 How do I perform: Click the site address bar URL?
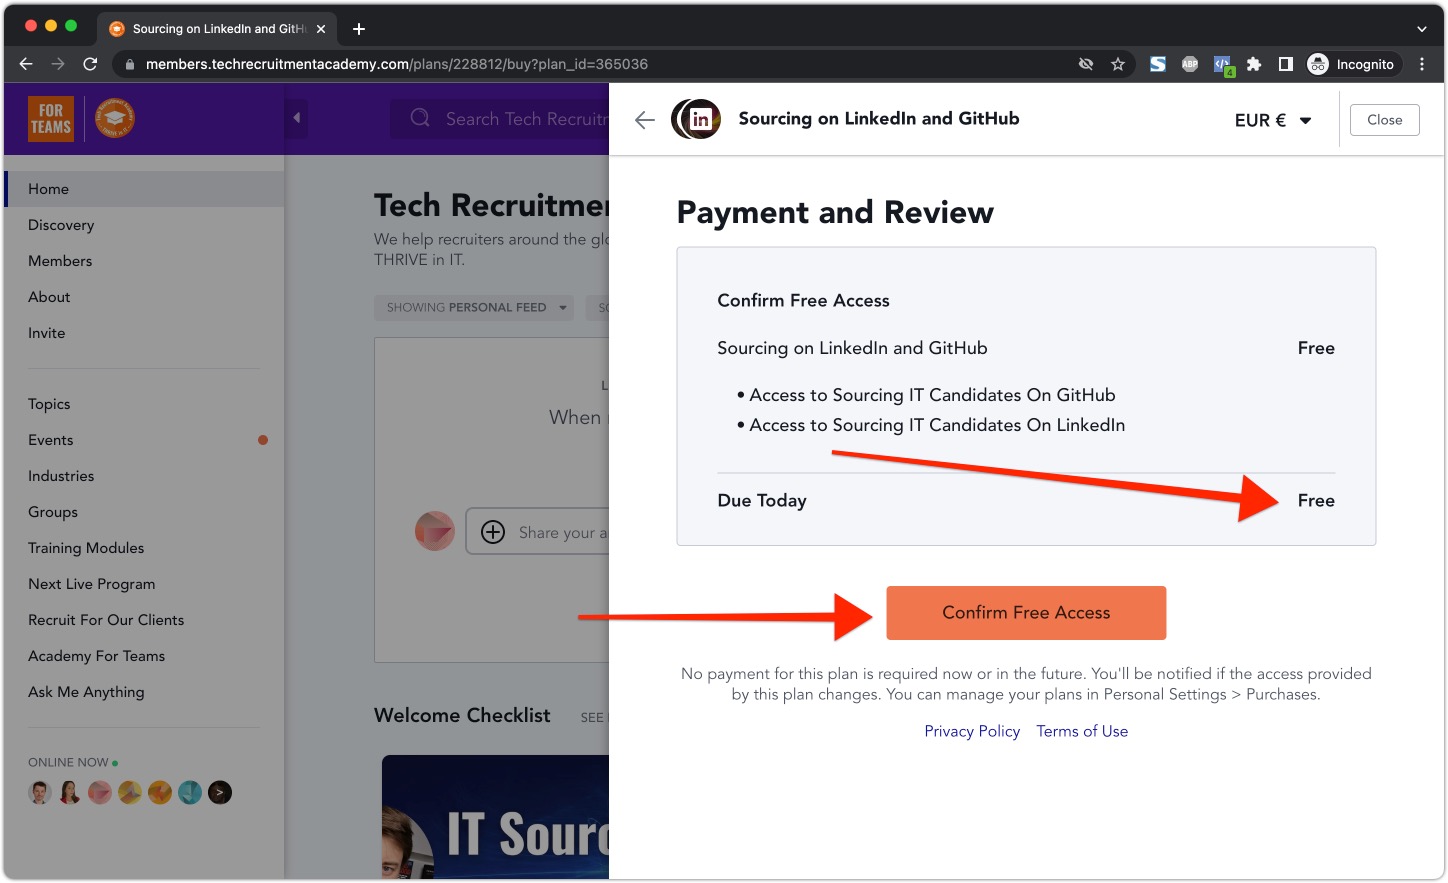(x=397, y=64)
